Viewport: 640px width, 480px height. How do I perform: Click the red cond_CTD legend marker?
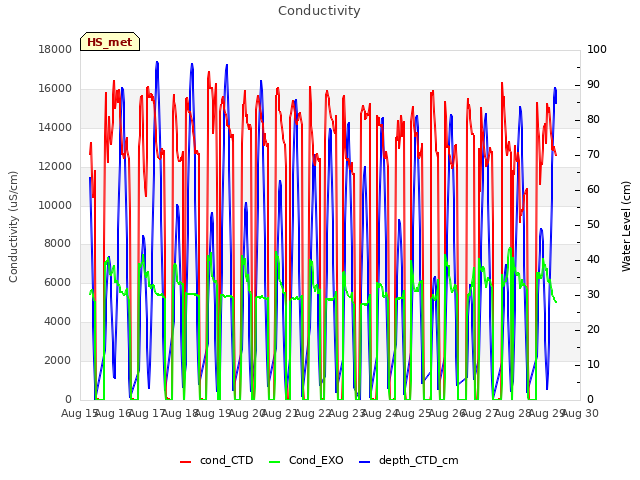[x=185, y=462]
